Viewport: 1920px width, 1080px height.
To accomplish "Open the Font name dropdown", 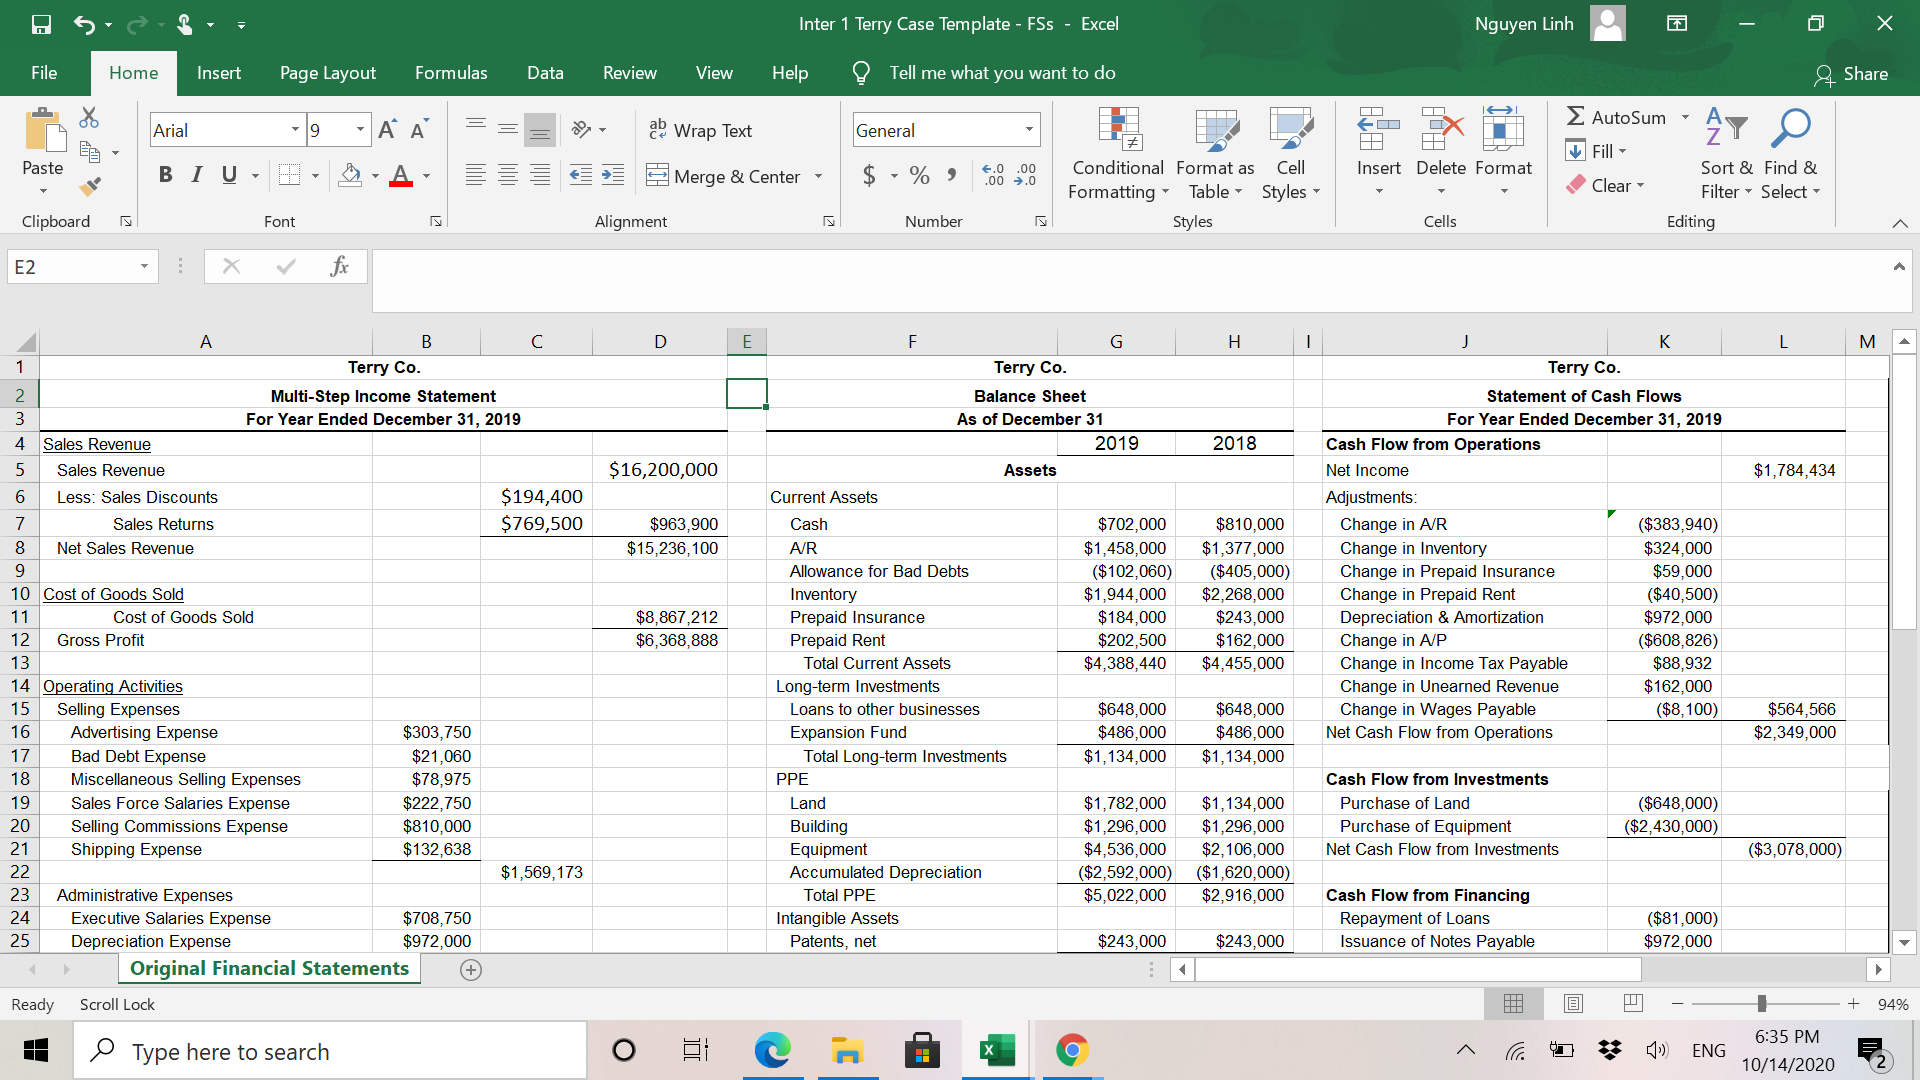I will tap(295, 129).
